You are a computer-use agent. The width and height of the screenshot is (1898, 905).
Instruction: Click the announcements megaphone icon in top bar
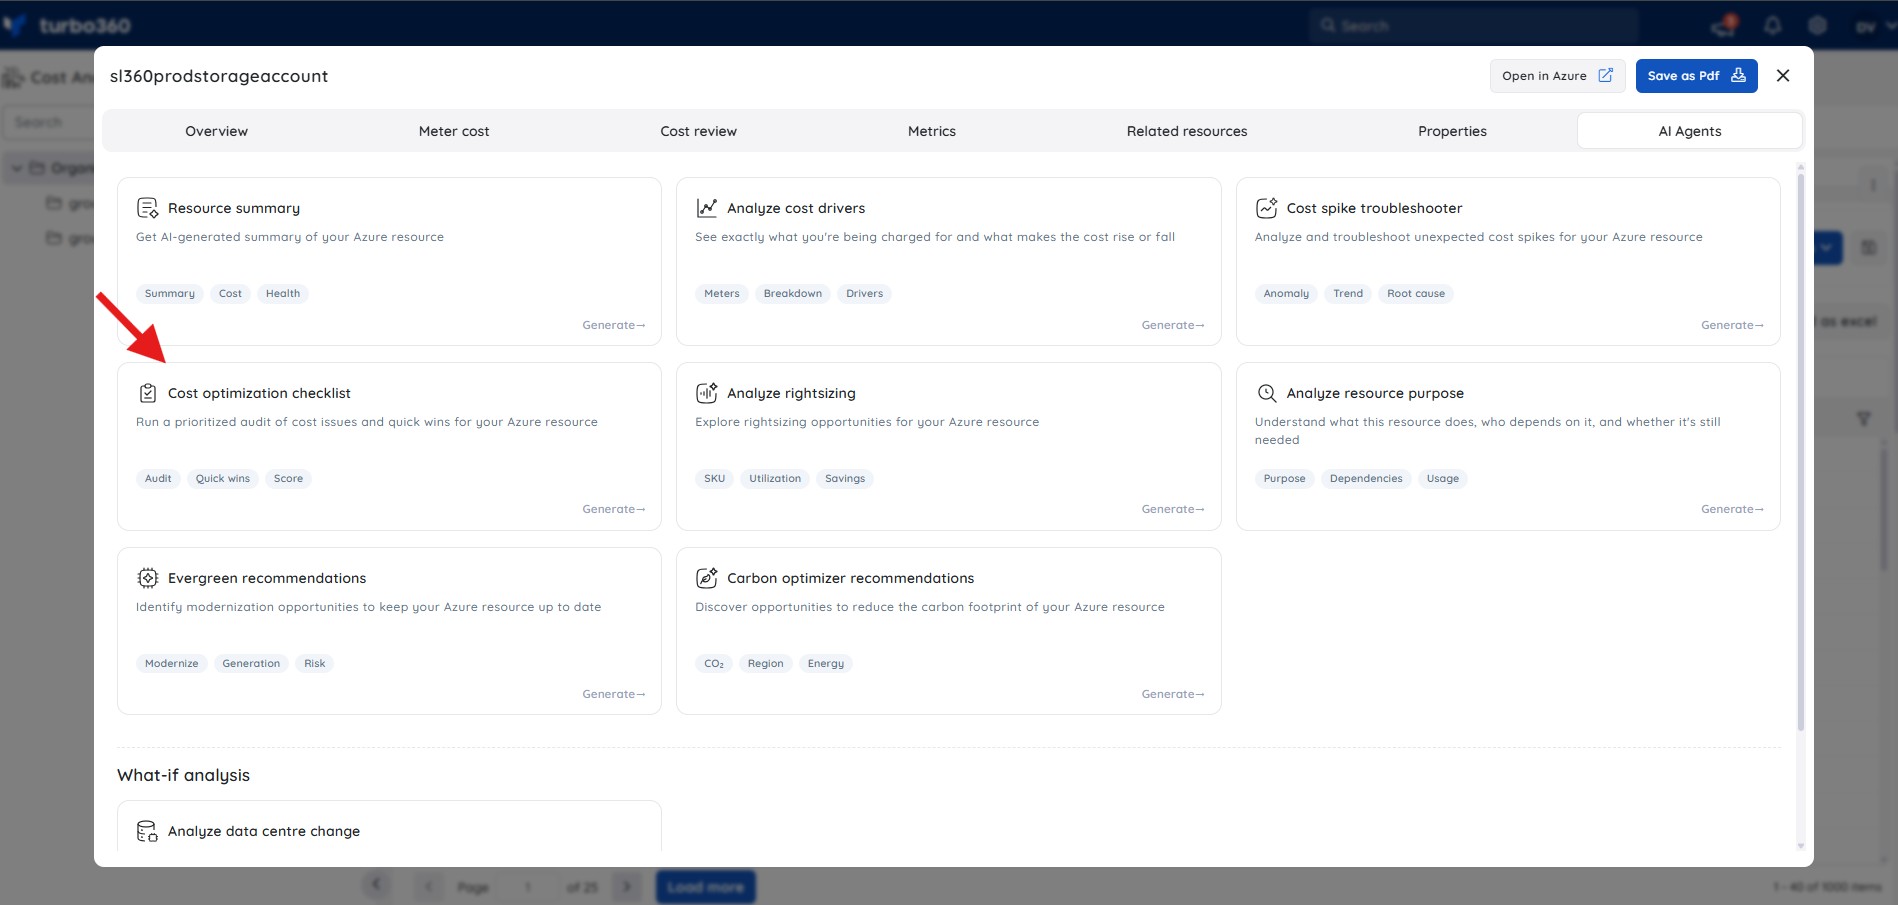[x=1725, y=25]
